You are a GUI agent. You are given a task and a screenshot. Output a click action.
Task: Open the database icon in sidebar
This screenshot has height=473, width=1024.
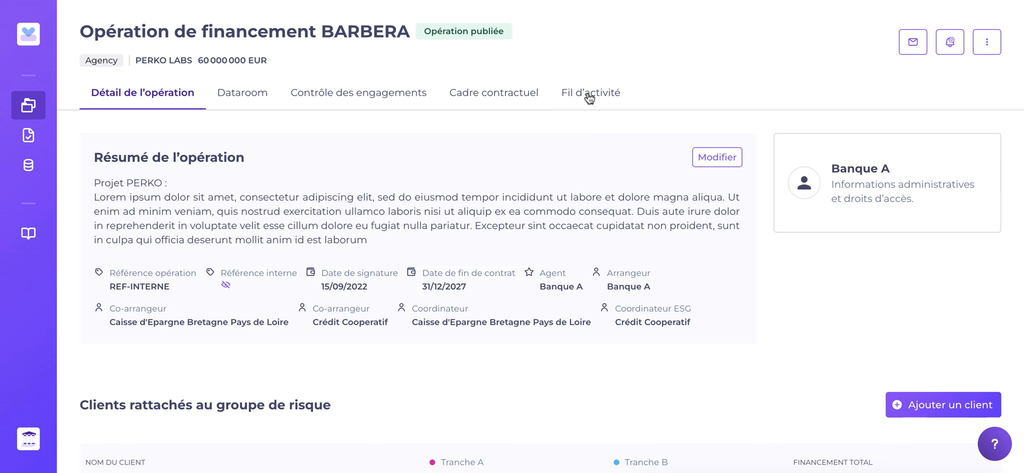click(x=28, y=165)
